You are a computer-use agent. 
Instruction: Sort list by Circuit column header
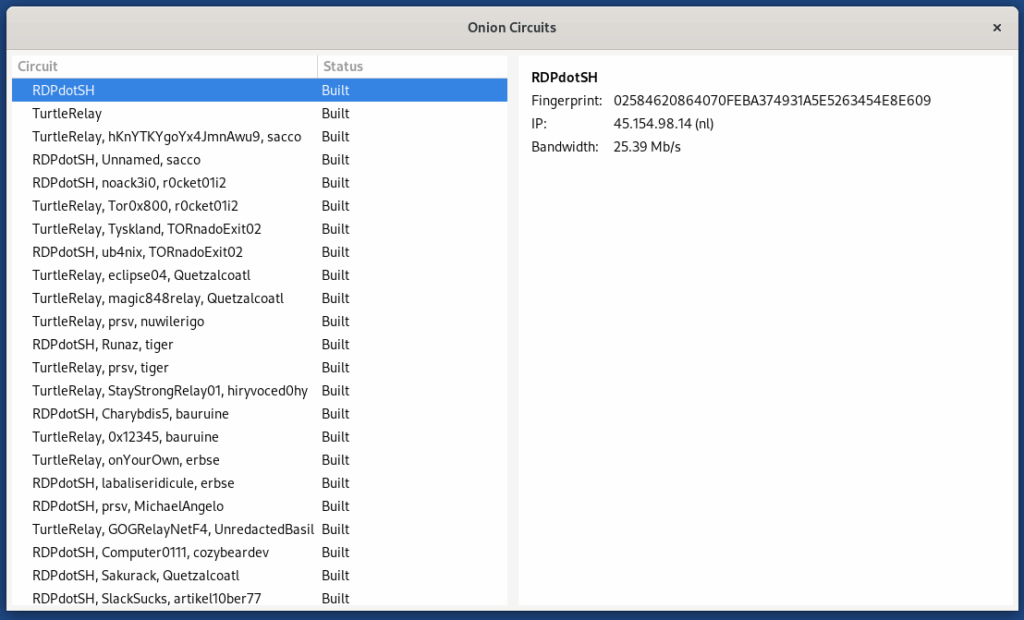165,66
